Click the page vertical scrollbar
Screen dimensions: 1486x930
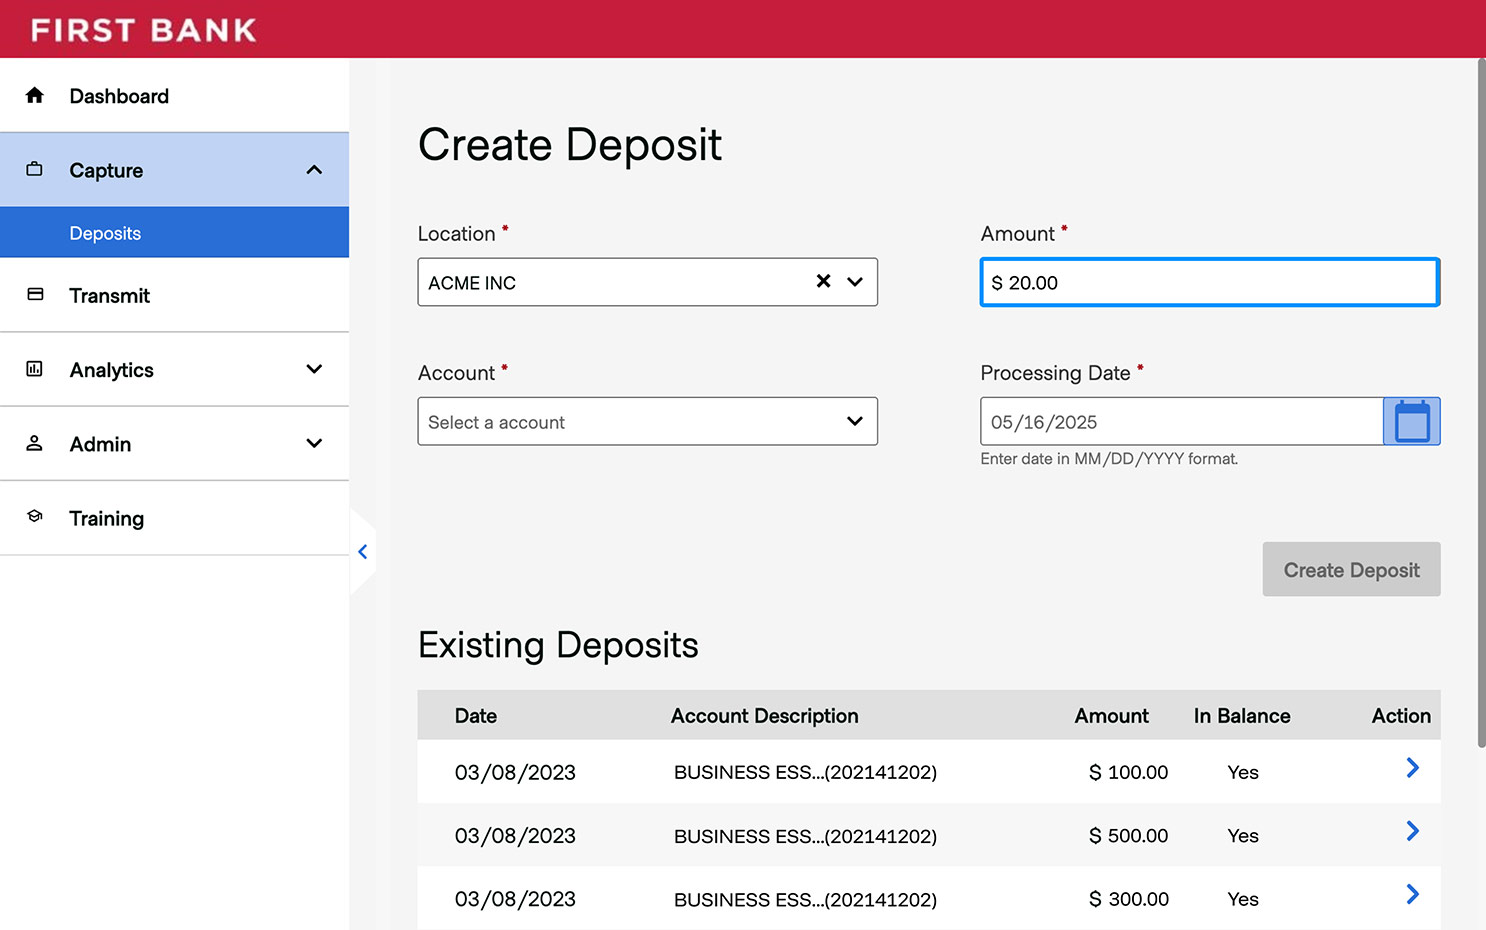pyautogui.click(x=1481, y=403)
